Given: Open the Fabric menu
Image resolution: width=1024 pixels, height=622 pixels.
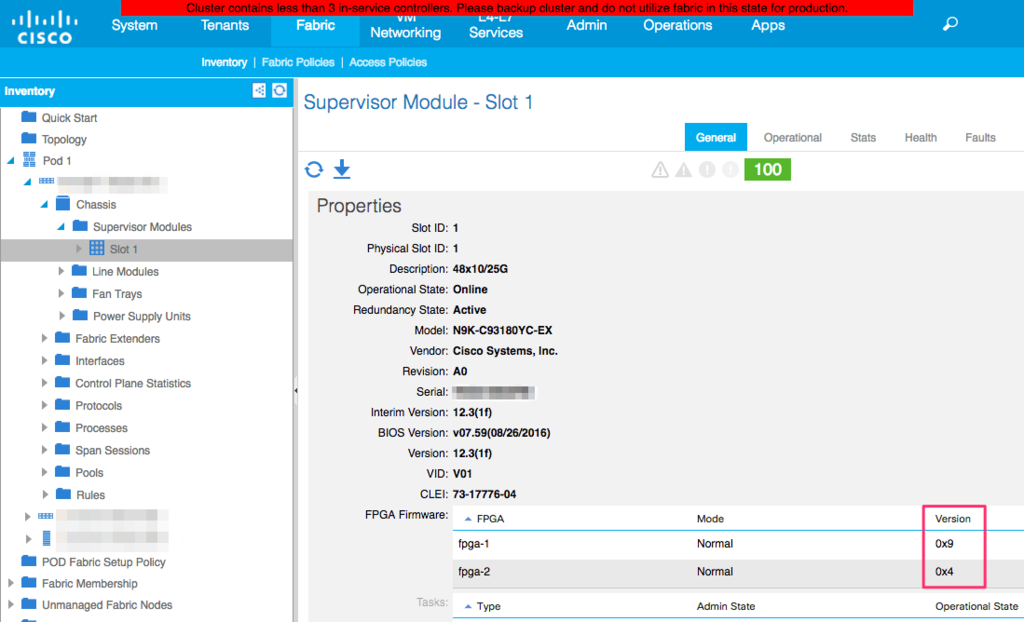Looking at the screenshot, I should 315,25.
